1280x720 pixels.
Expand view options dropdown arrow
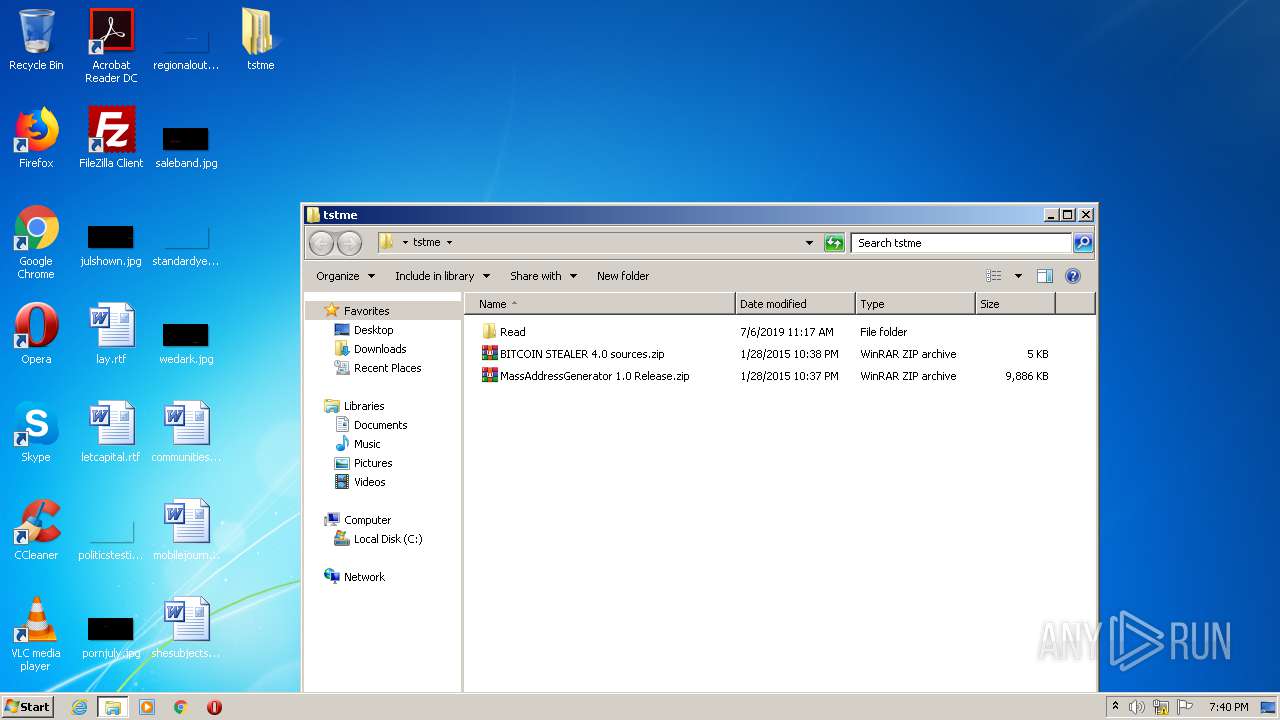coord(1018,276)
